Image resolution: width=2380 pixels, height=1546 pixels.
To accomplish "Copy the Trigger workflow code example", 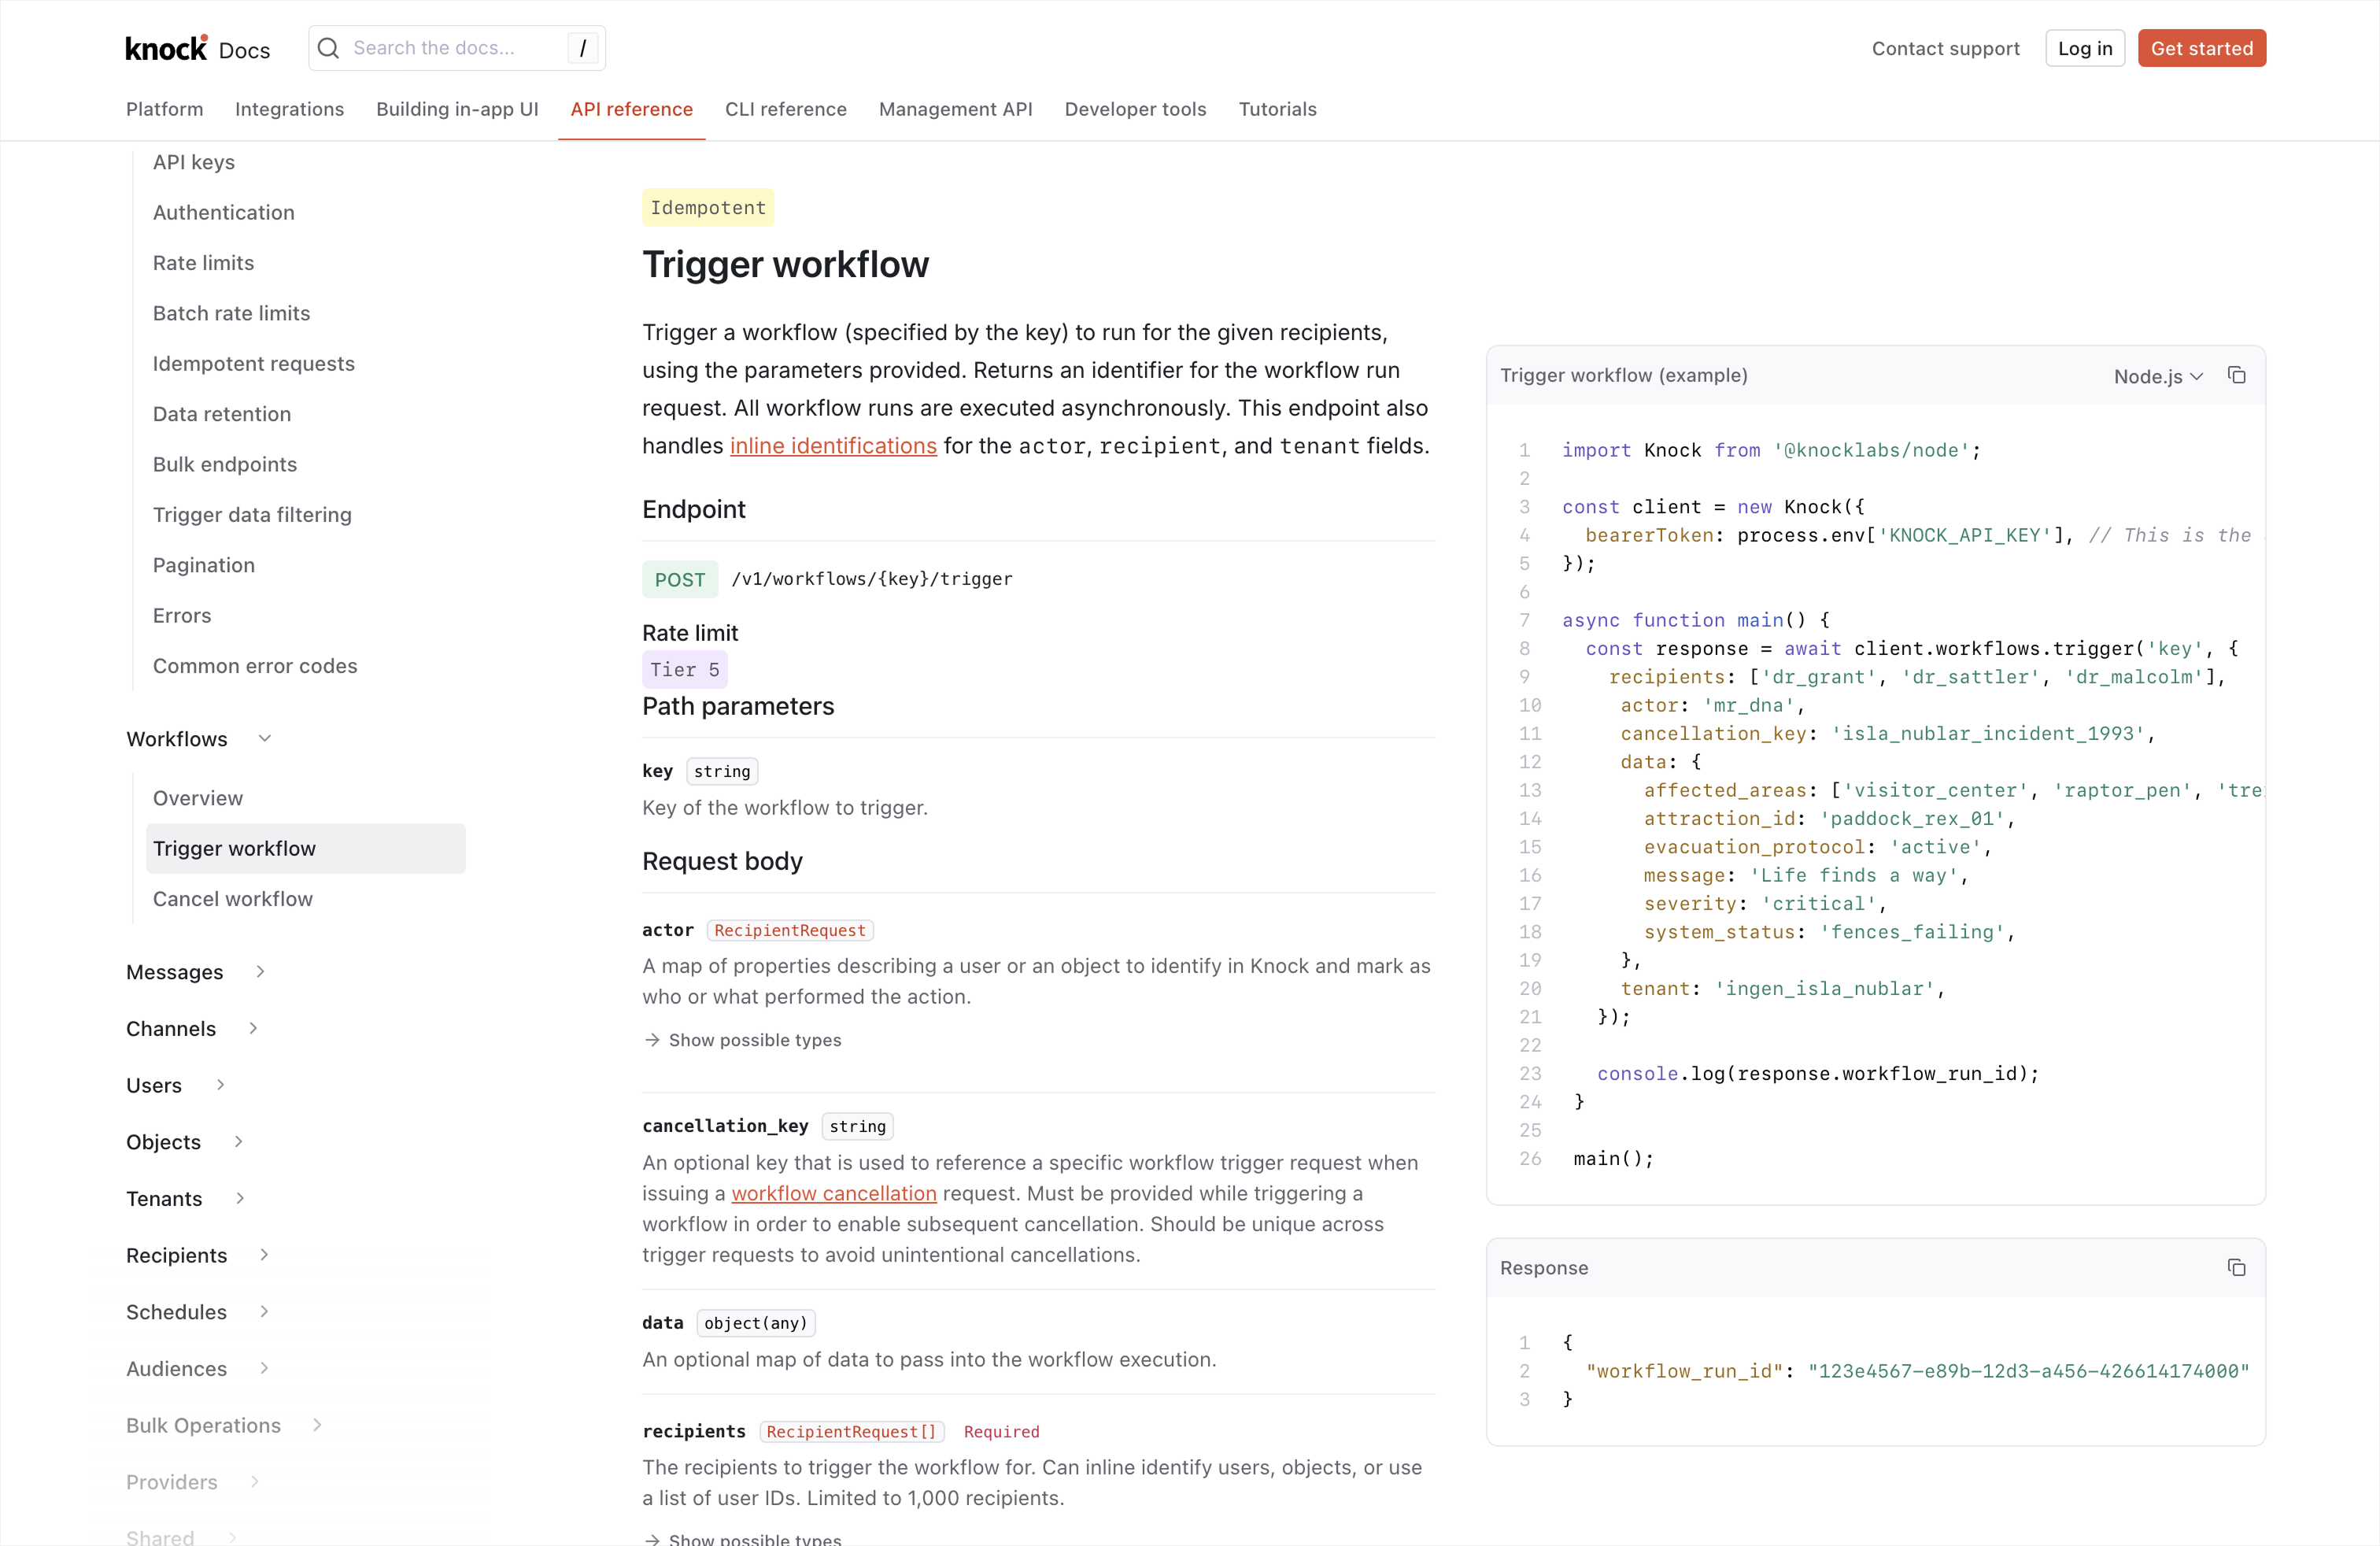I will point(2237,375).
